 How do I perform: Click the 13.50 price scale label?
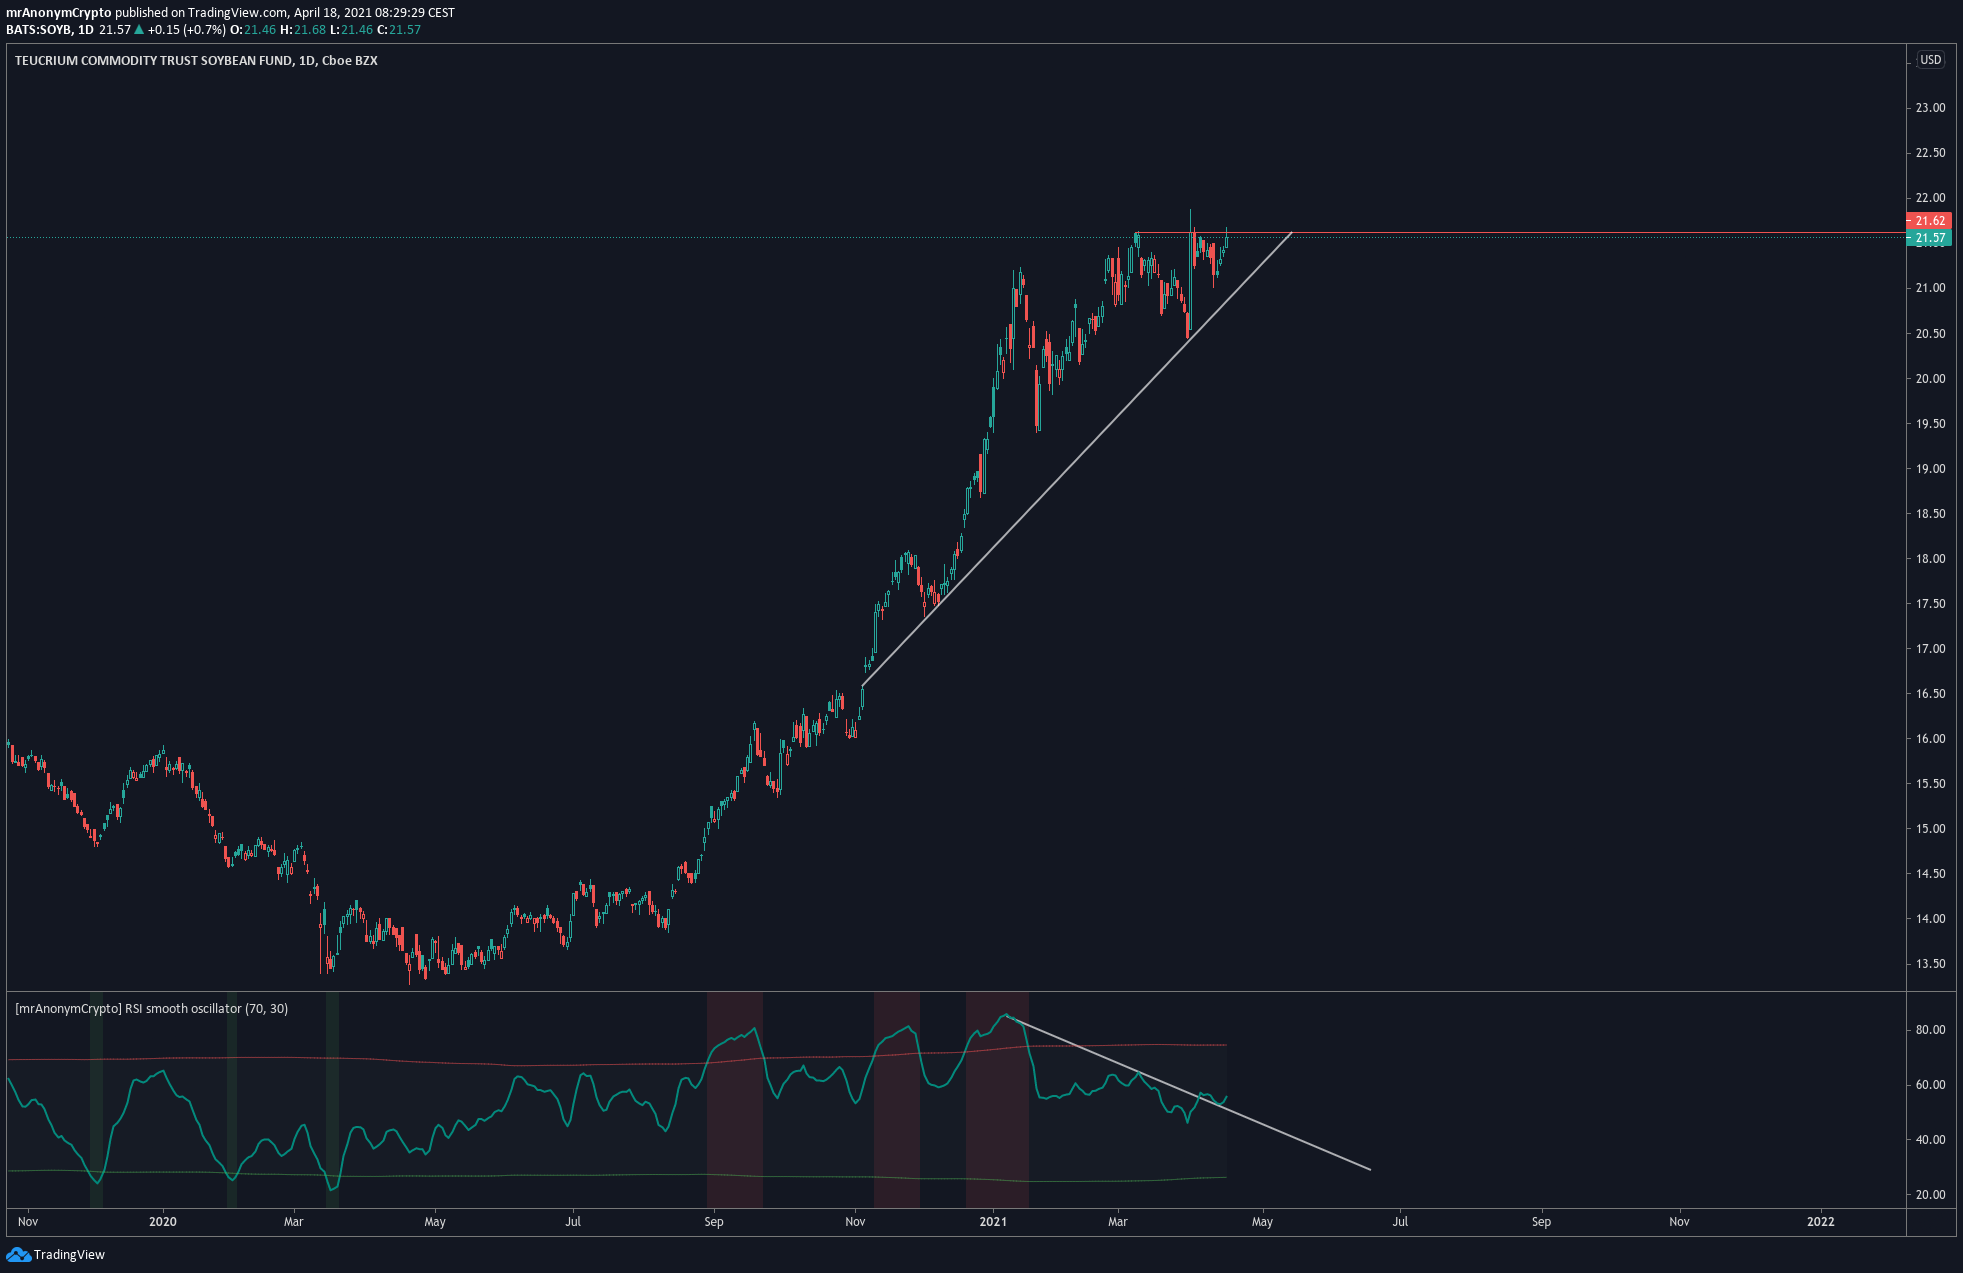coord(1930,964)
